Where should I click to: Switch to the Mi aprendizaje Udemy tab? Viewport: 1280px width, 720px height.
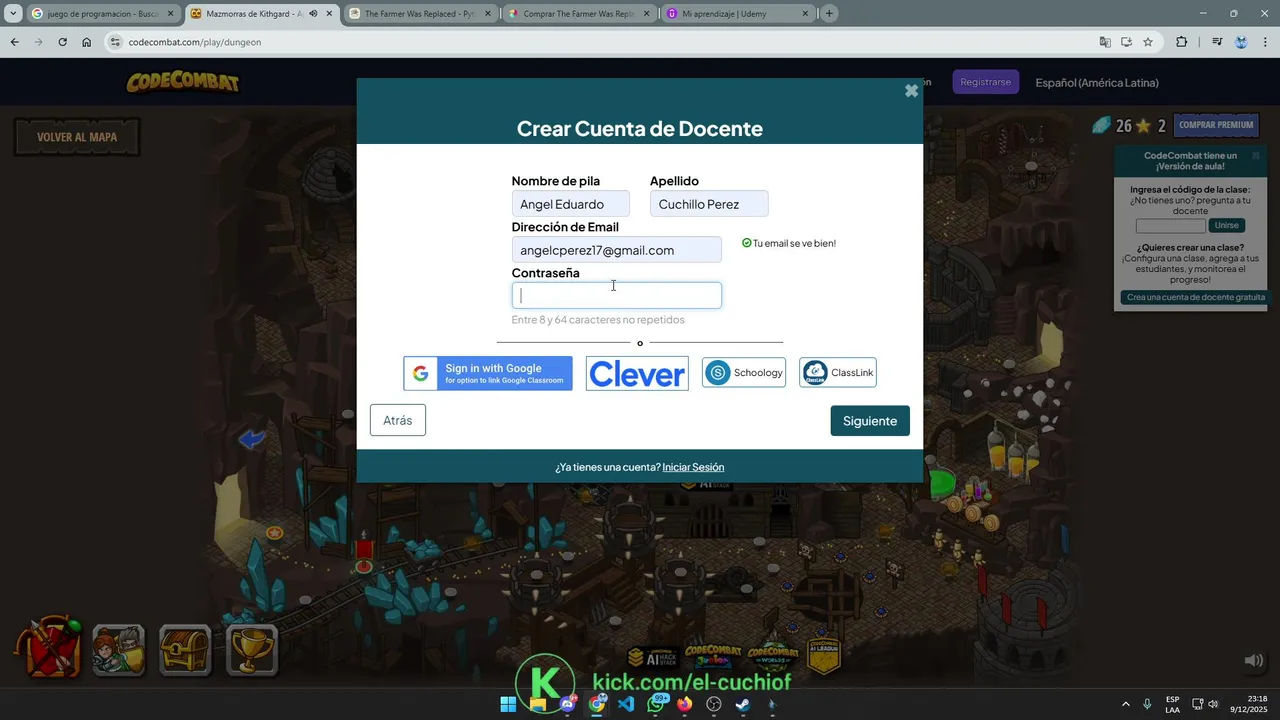coord(738,14)
